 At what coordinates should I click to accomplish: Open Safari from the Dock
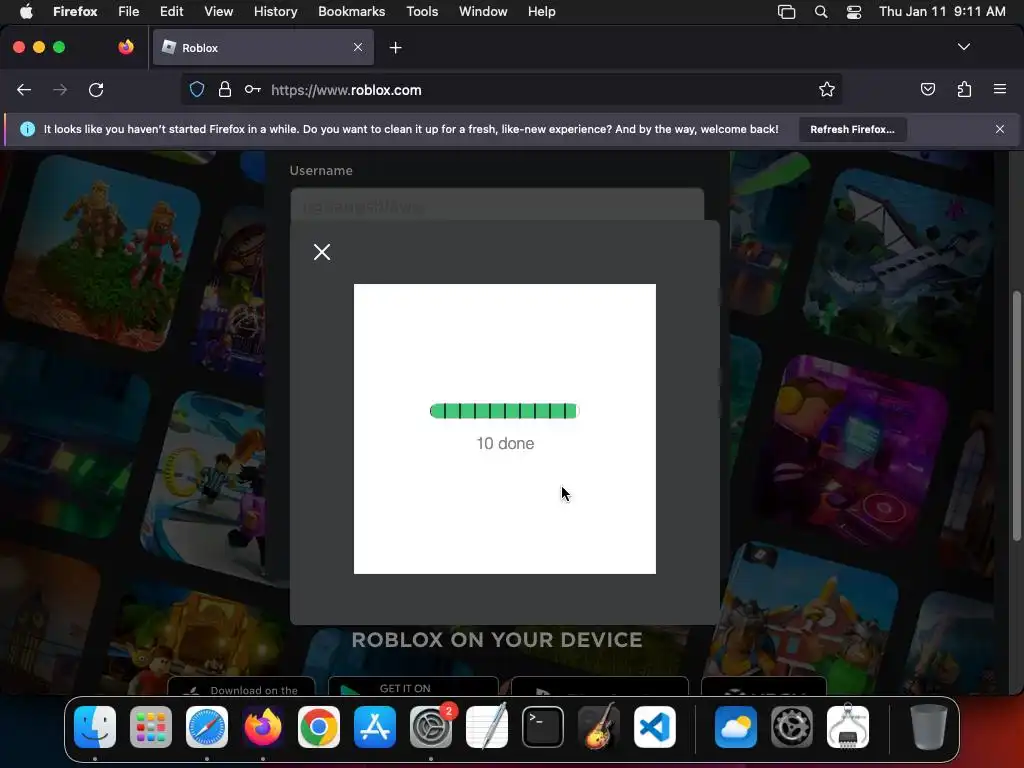[x=207, y=726]
